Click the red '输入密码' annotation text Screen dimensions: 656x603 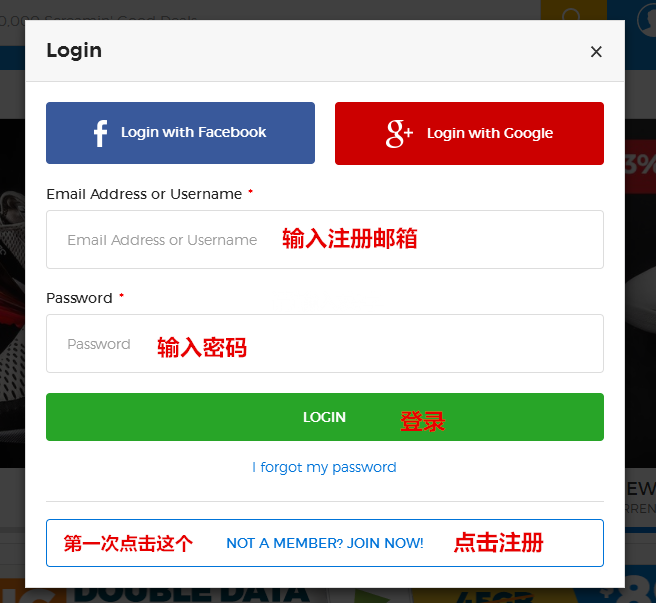tap(202, 347)
